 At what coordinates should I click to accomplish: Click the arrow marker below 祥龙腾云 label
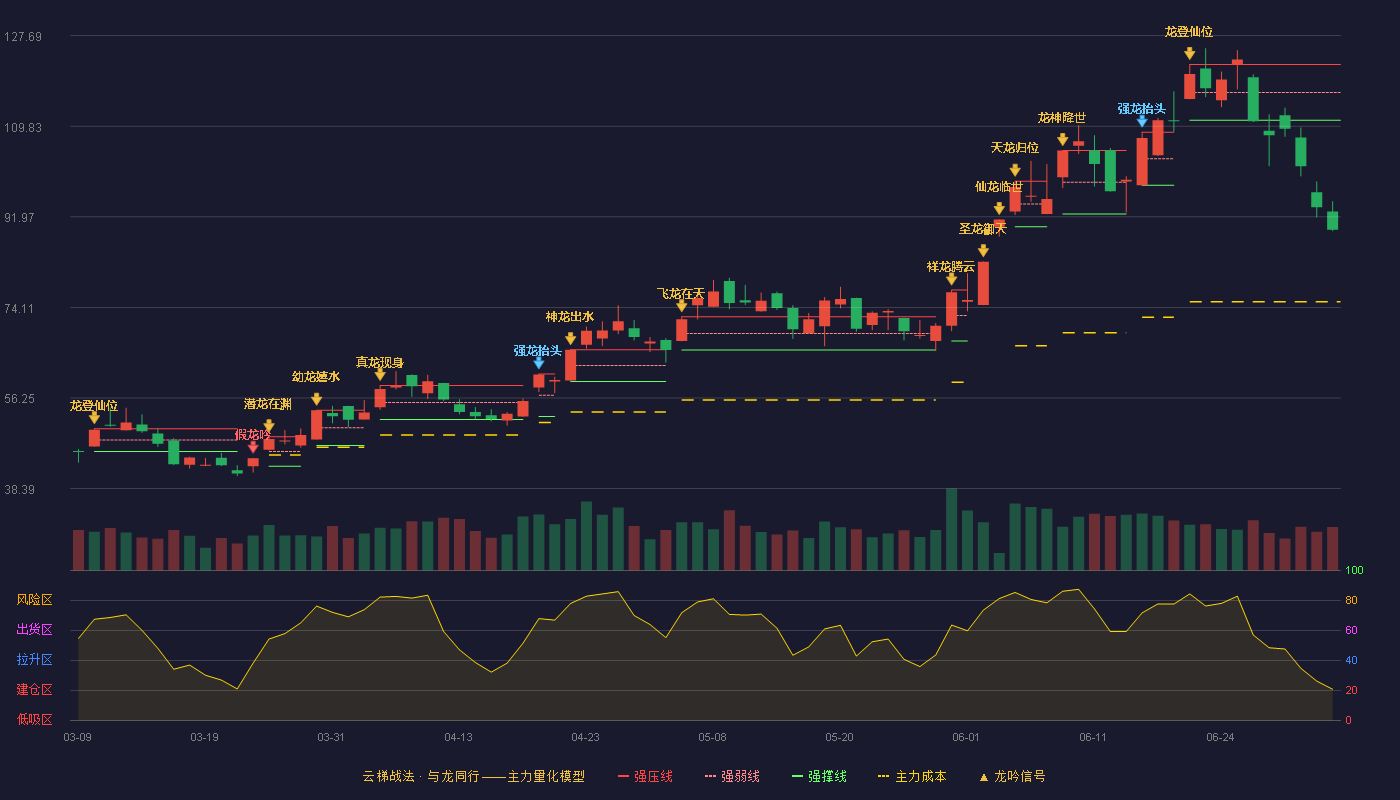coord(951,279)
